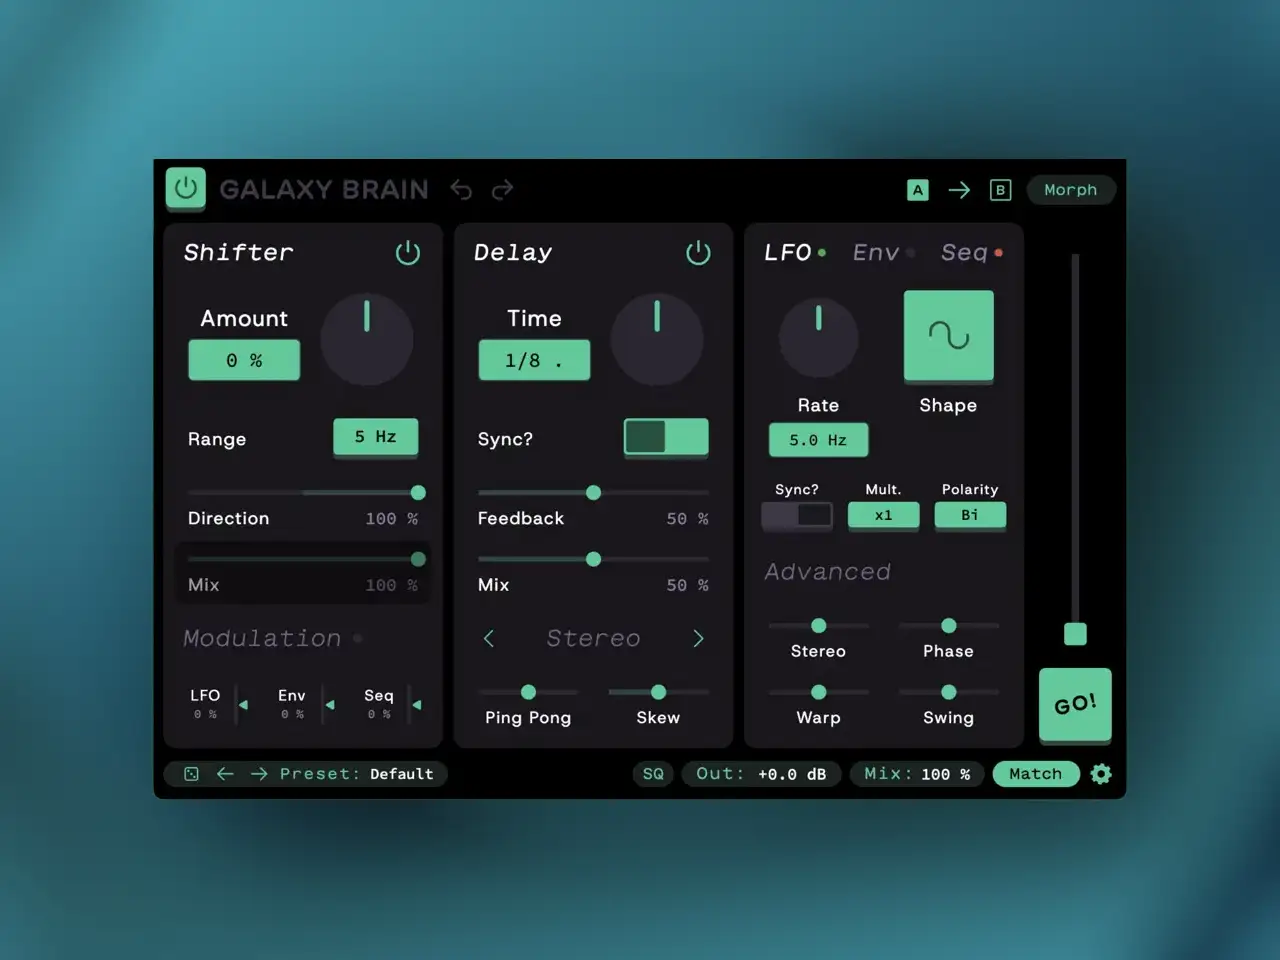Click LFO modulation amount arrow
The image size is (1280, 960).
click(x=243, y=705)
